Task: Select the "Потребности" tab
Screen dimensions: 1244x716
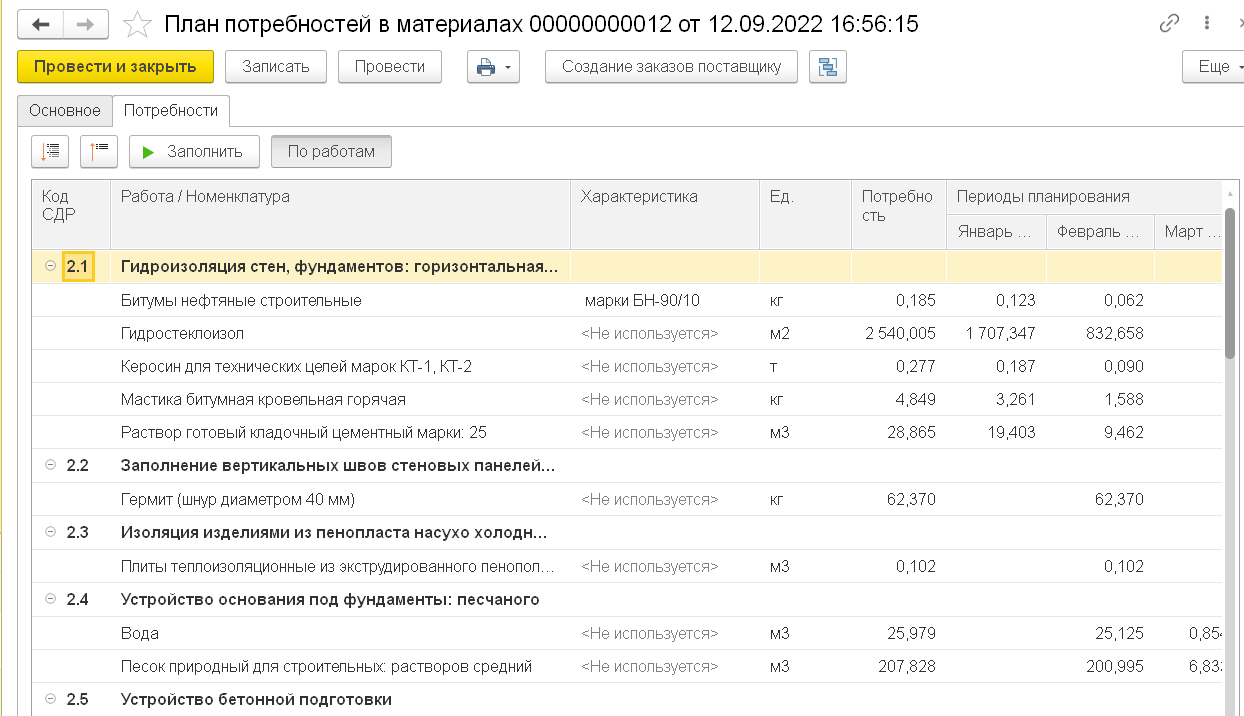Action: pos(171,111)
